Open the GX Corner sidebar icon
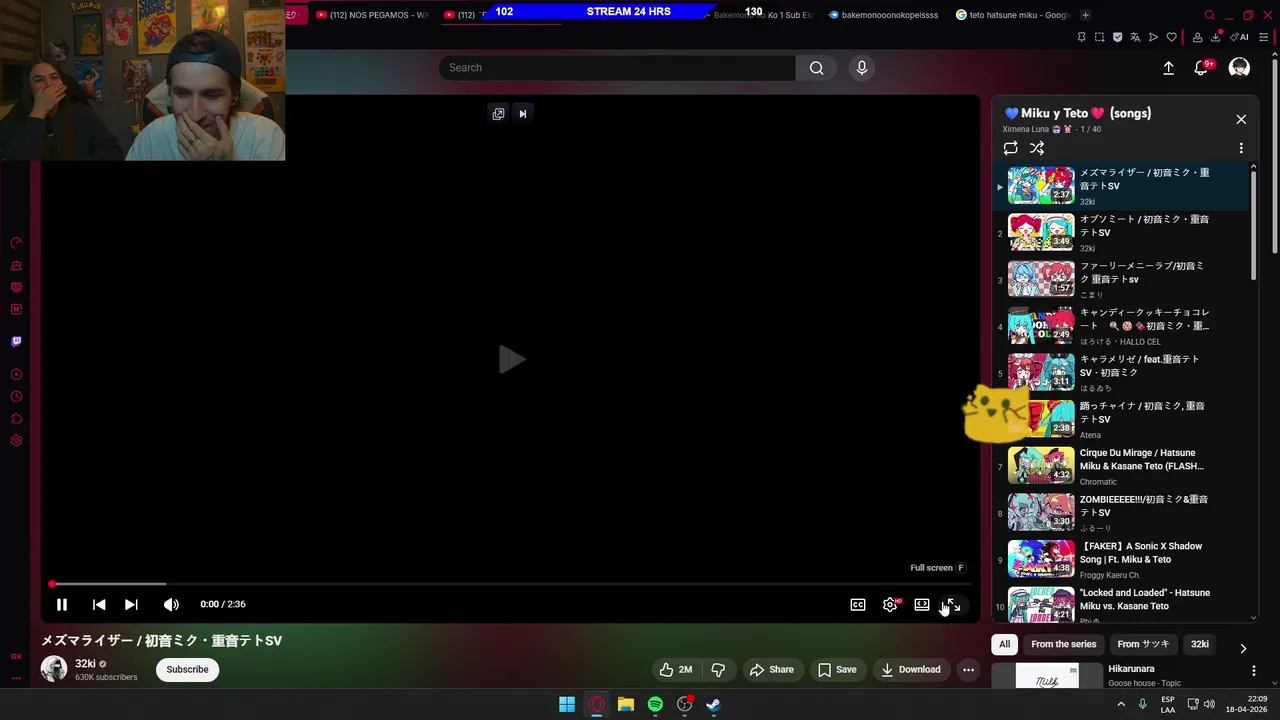1280x720 pixels. (16, 656)
